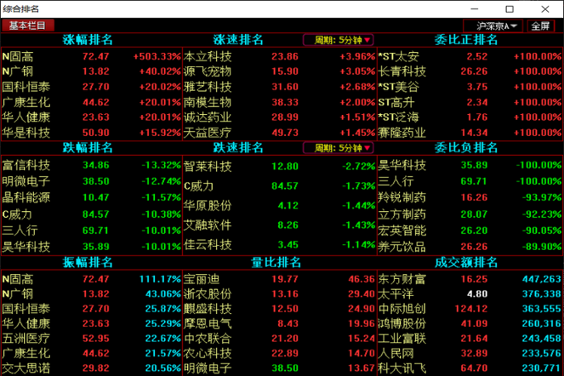The image size is (564, 376).
Task: Select 富信科技 in 跌幅排名
Action: 92,165
